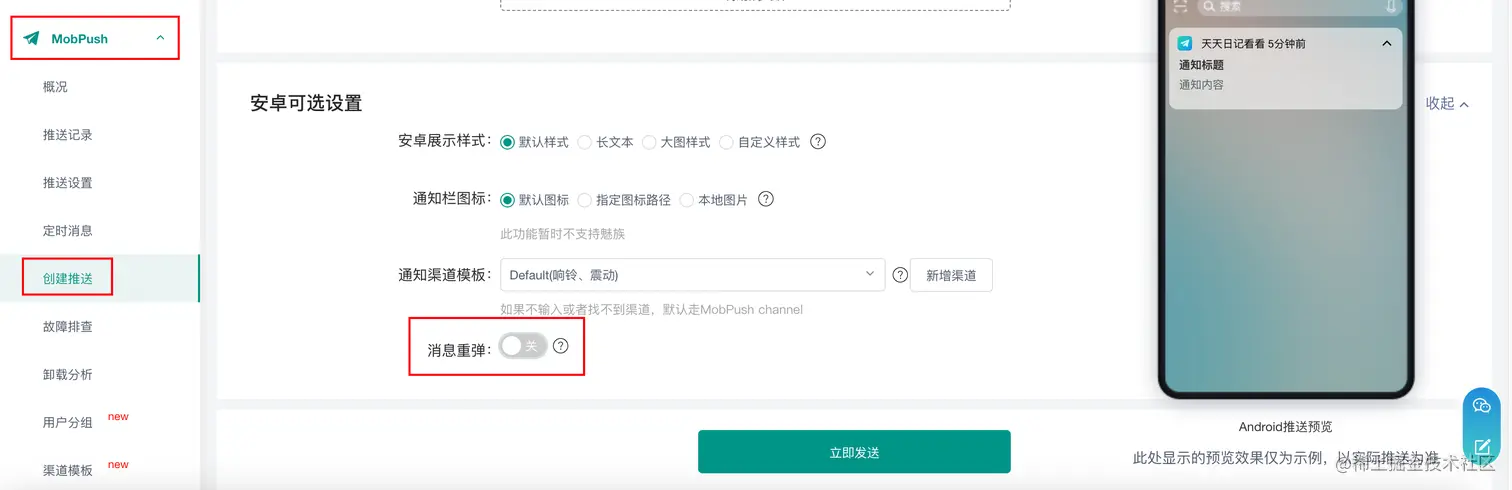This screenshot has height=490, width=1512.
Task: Click help icon beside channel template dropdown
Action: click(x=900, y=275)
